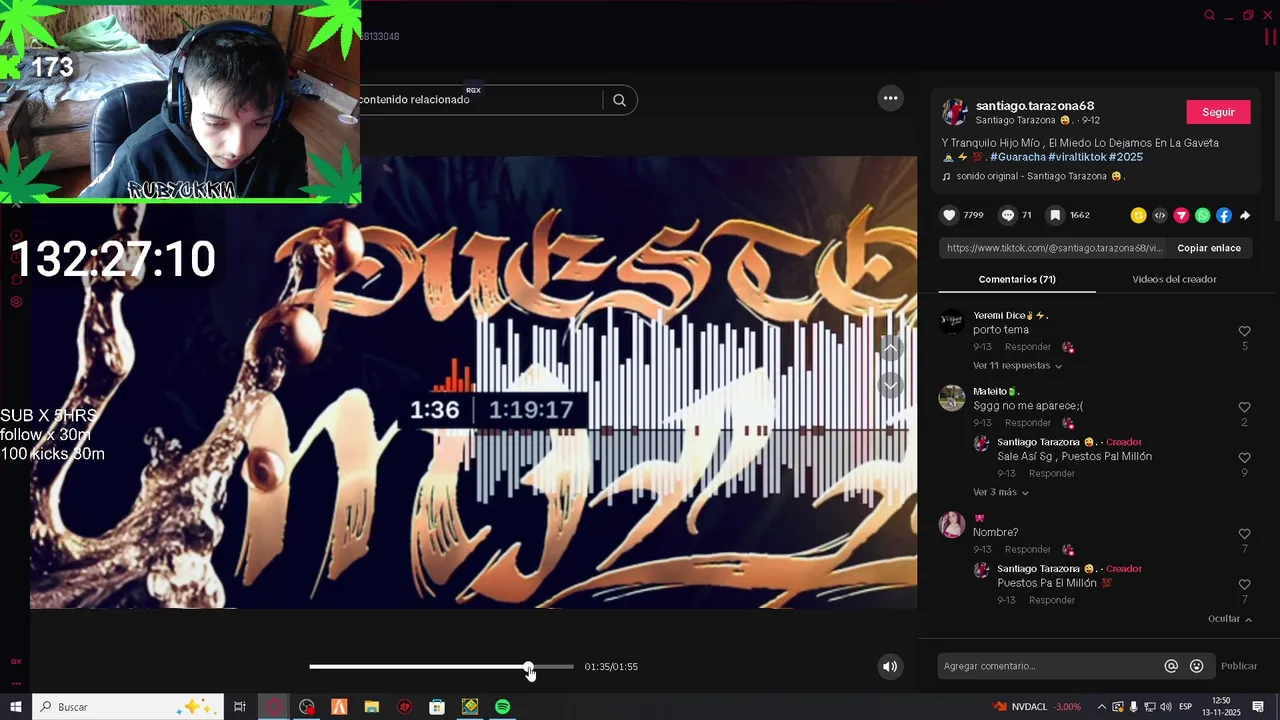Click the search magnifier icon
The height and width of the screenshot is (720, 1280).
[619, 100]
